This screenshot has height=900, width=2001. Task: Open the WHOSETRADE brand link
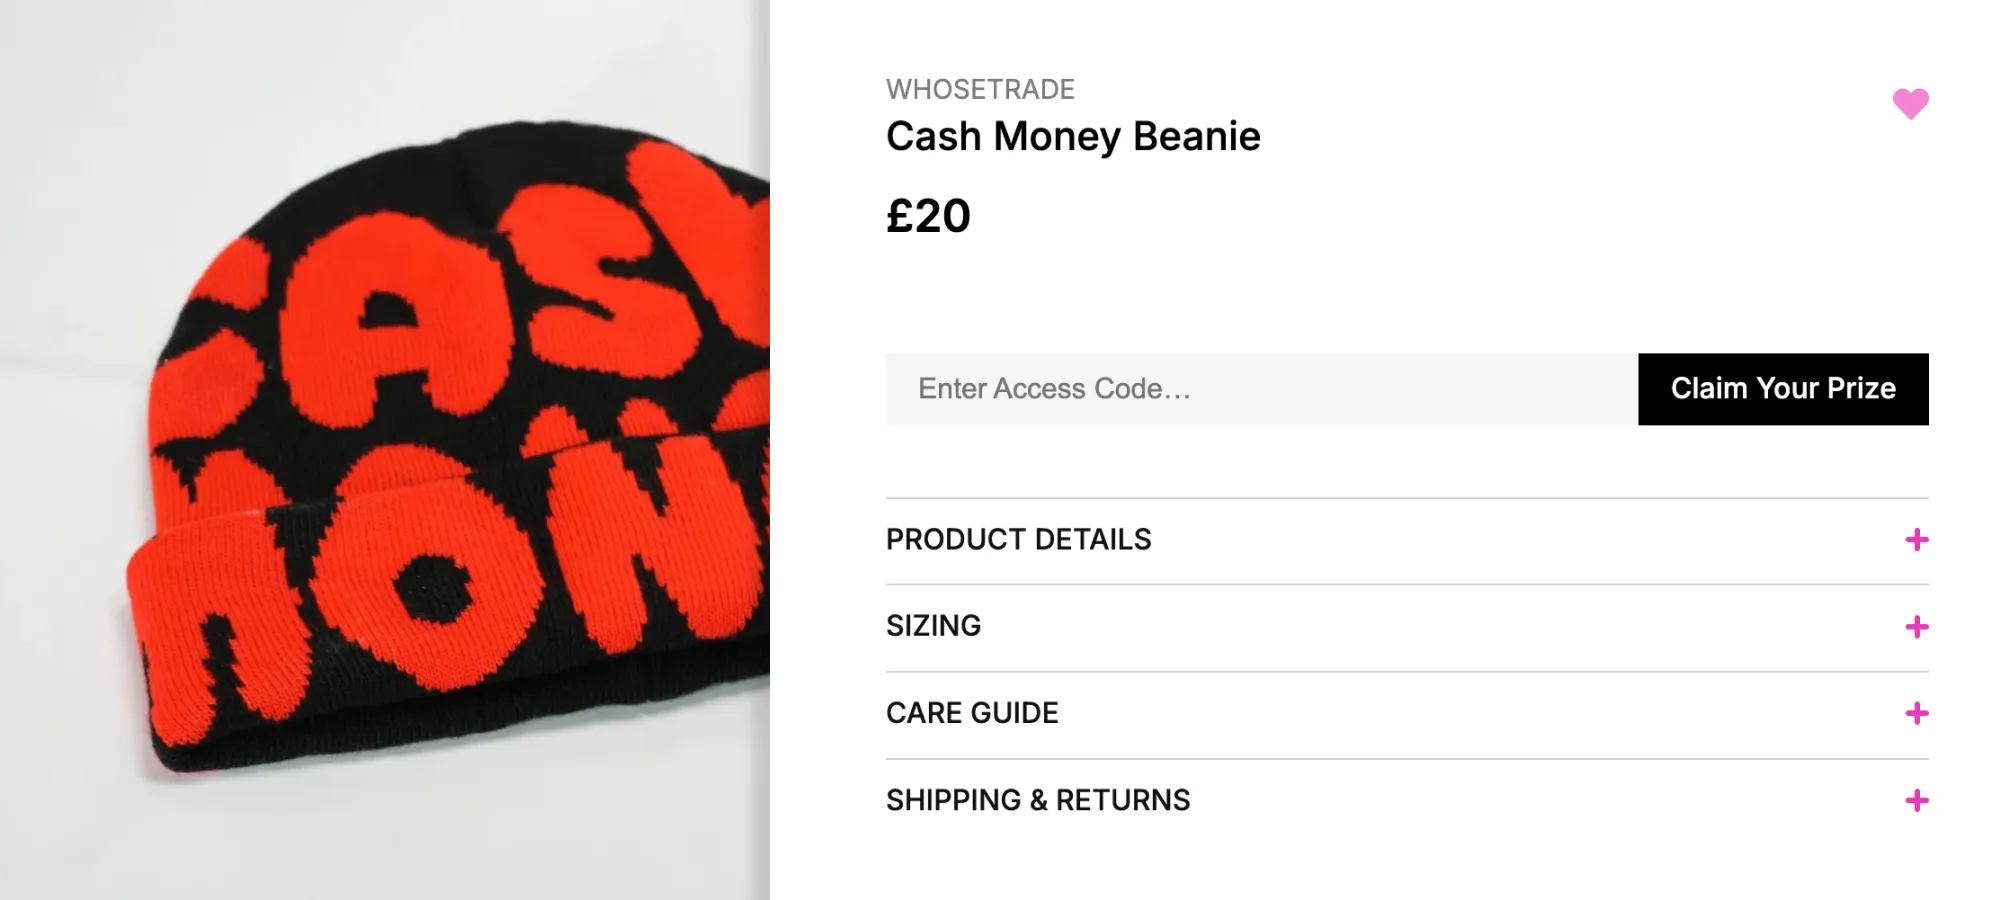click(980, 89)
